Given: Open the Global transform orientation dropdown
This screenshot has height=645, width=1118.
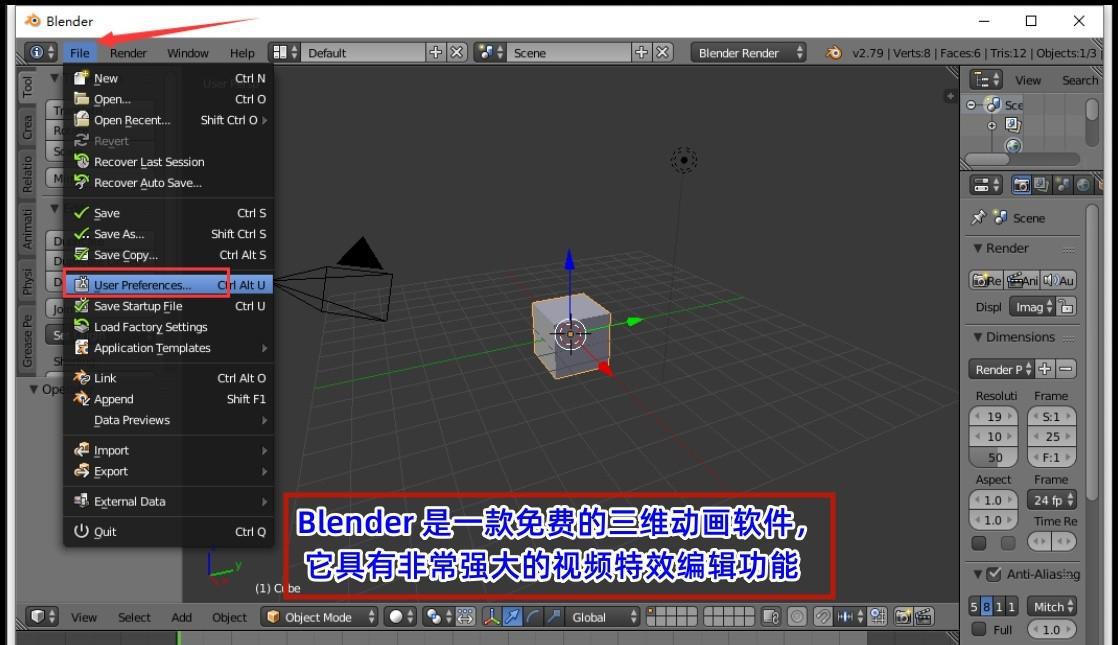Looking at the screenshot, I should pyautogui.click(x=602, y=617).
